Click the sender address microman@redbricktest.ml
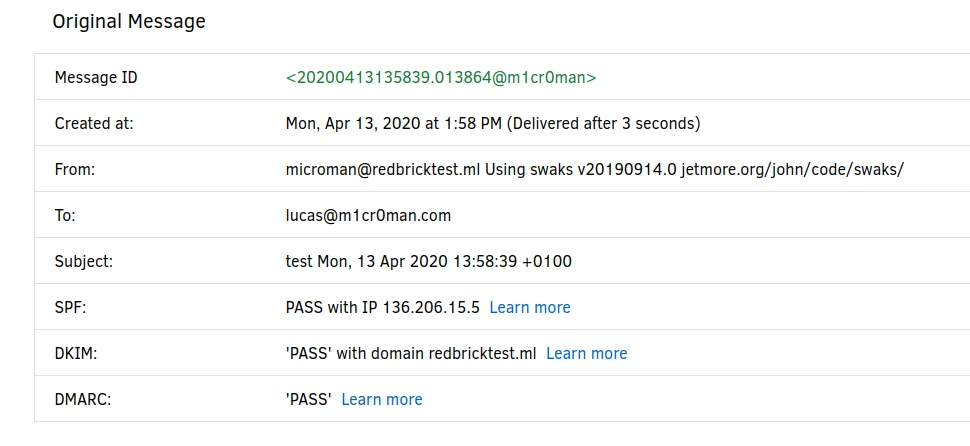The width and height of the screenshot is (970, 446). [383, 169]
